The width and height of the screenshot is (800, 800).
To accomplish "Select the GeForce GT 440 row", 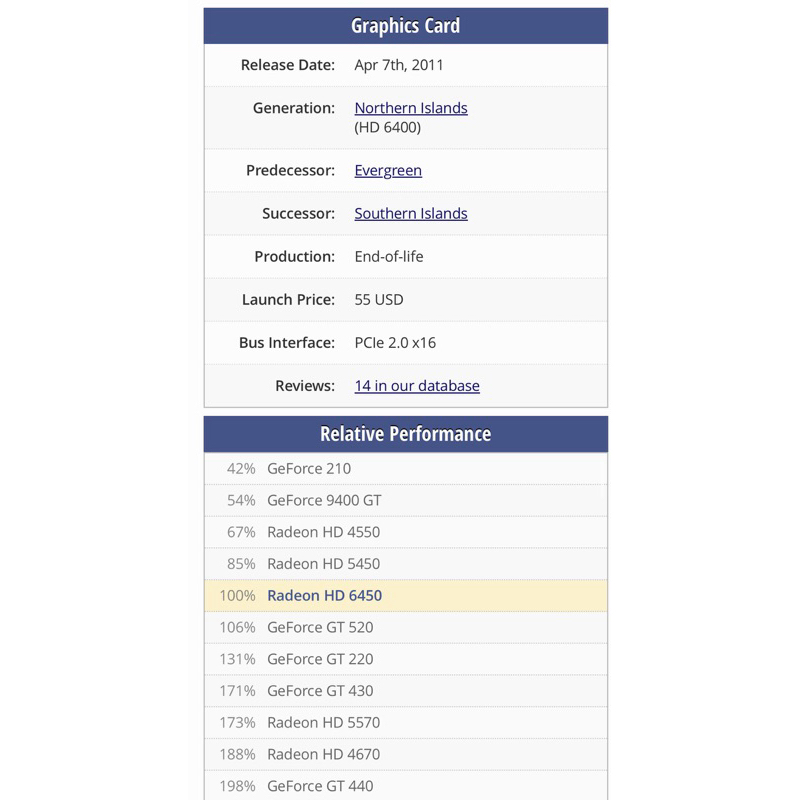I will point(320,786).
